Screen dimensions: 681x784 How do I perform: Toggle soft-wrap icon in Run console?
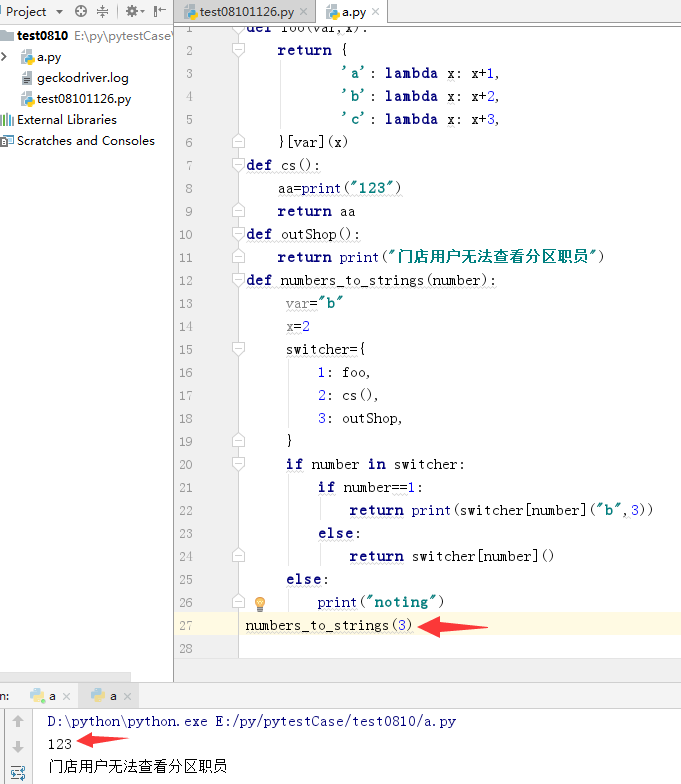coord(17,773)
